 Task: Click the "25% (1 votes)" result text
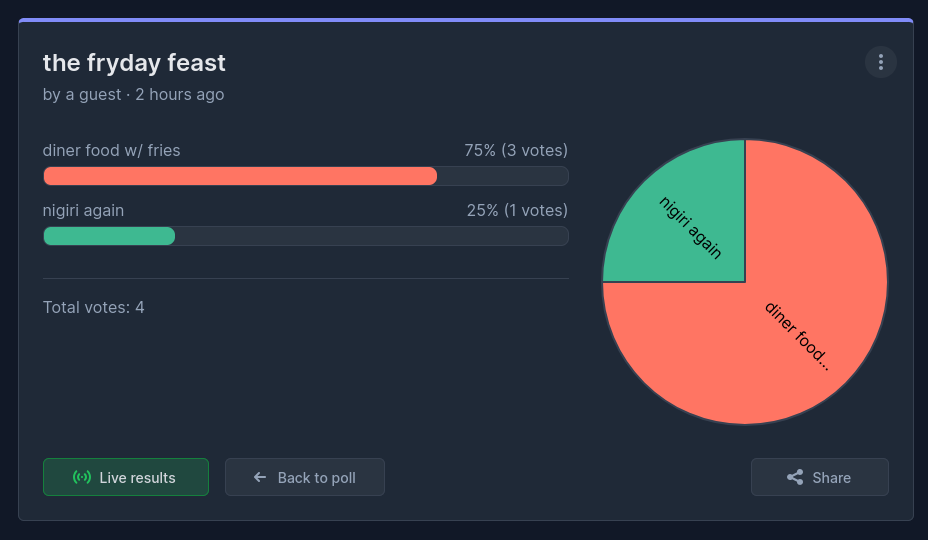click(517, 211)
